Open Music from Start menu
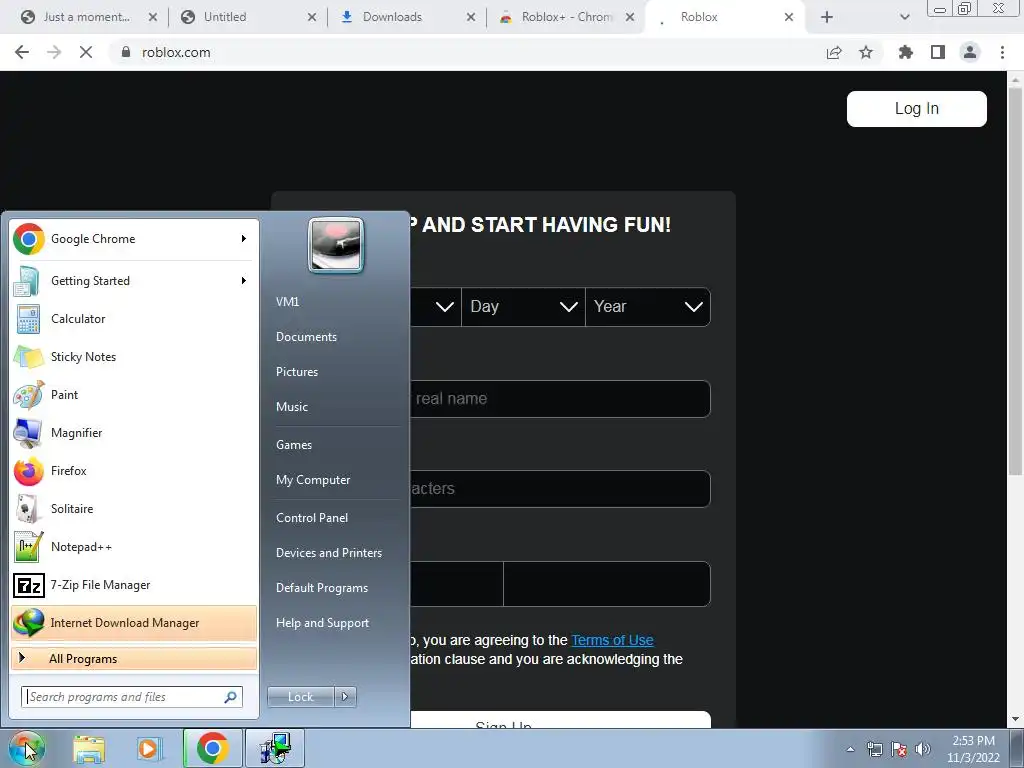1024x768 pixels. point(292,407)
